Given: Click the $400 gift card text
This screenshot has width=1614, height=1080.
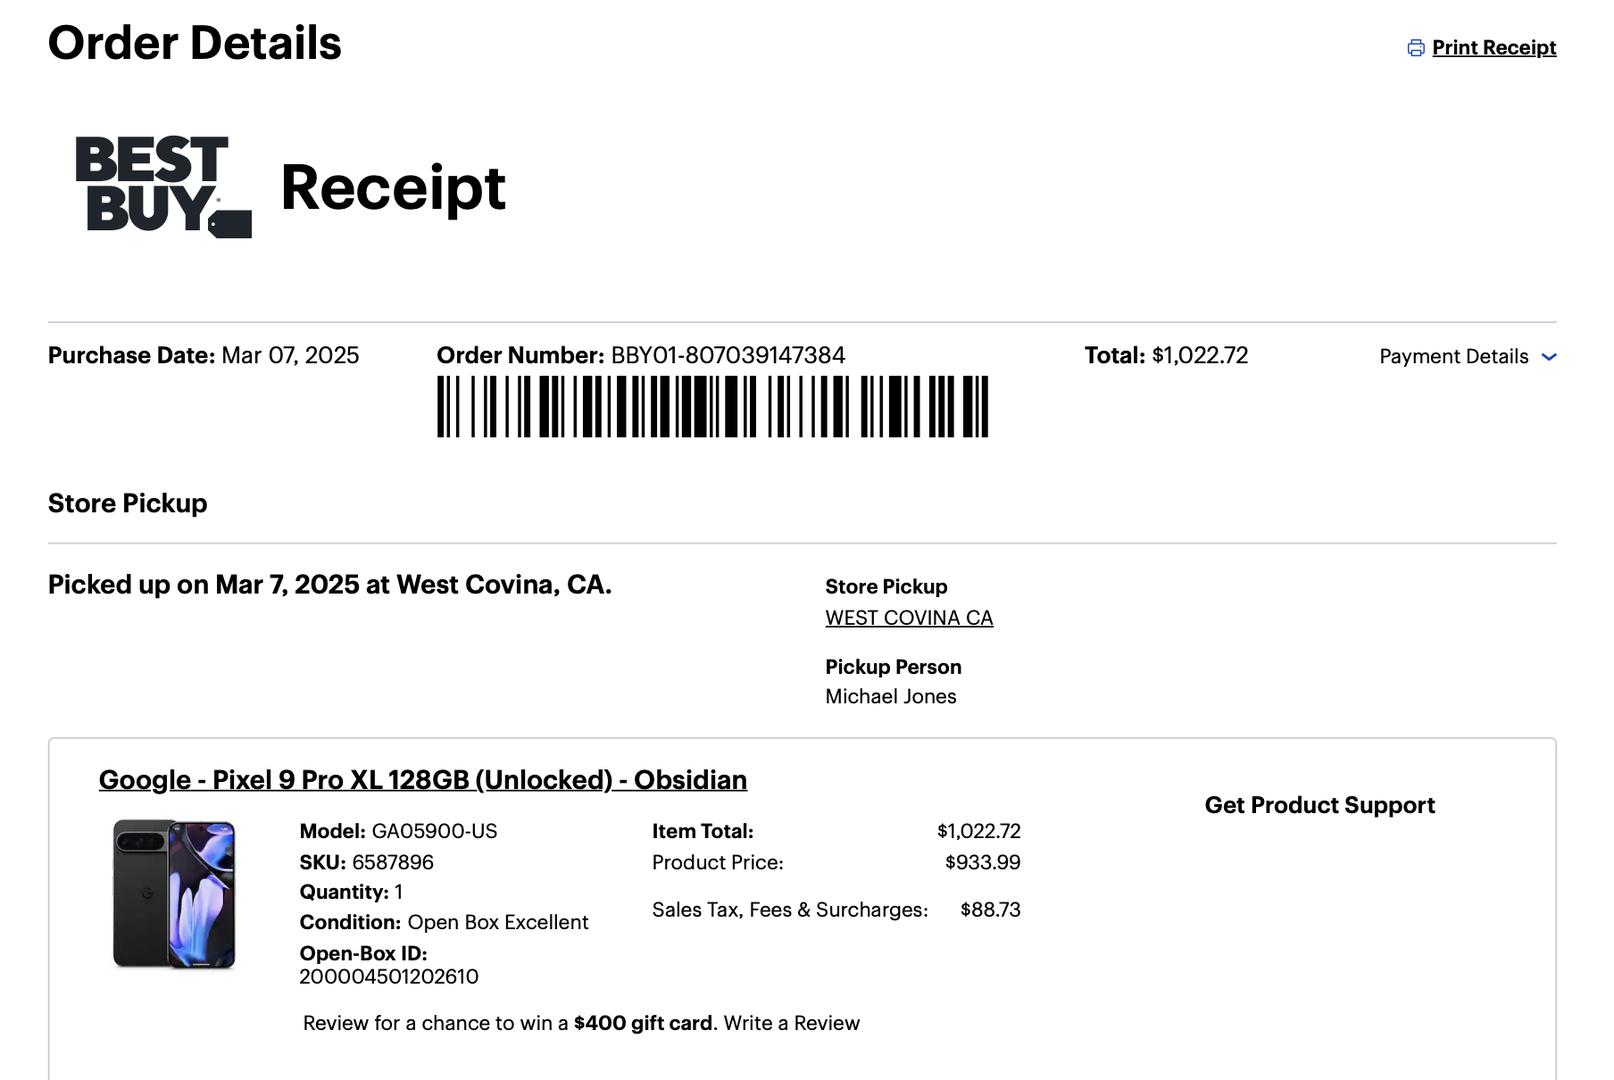Looking at the screenshot, I should (x=643, y=1023).
